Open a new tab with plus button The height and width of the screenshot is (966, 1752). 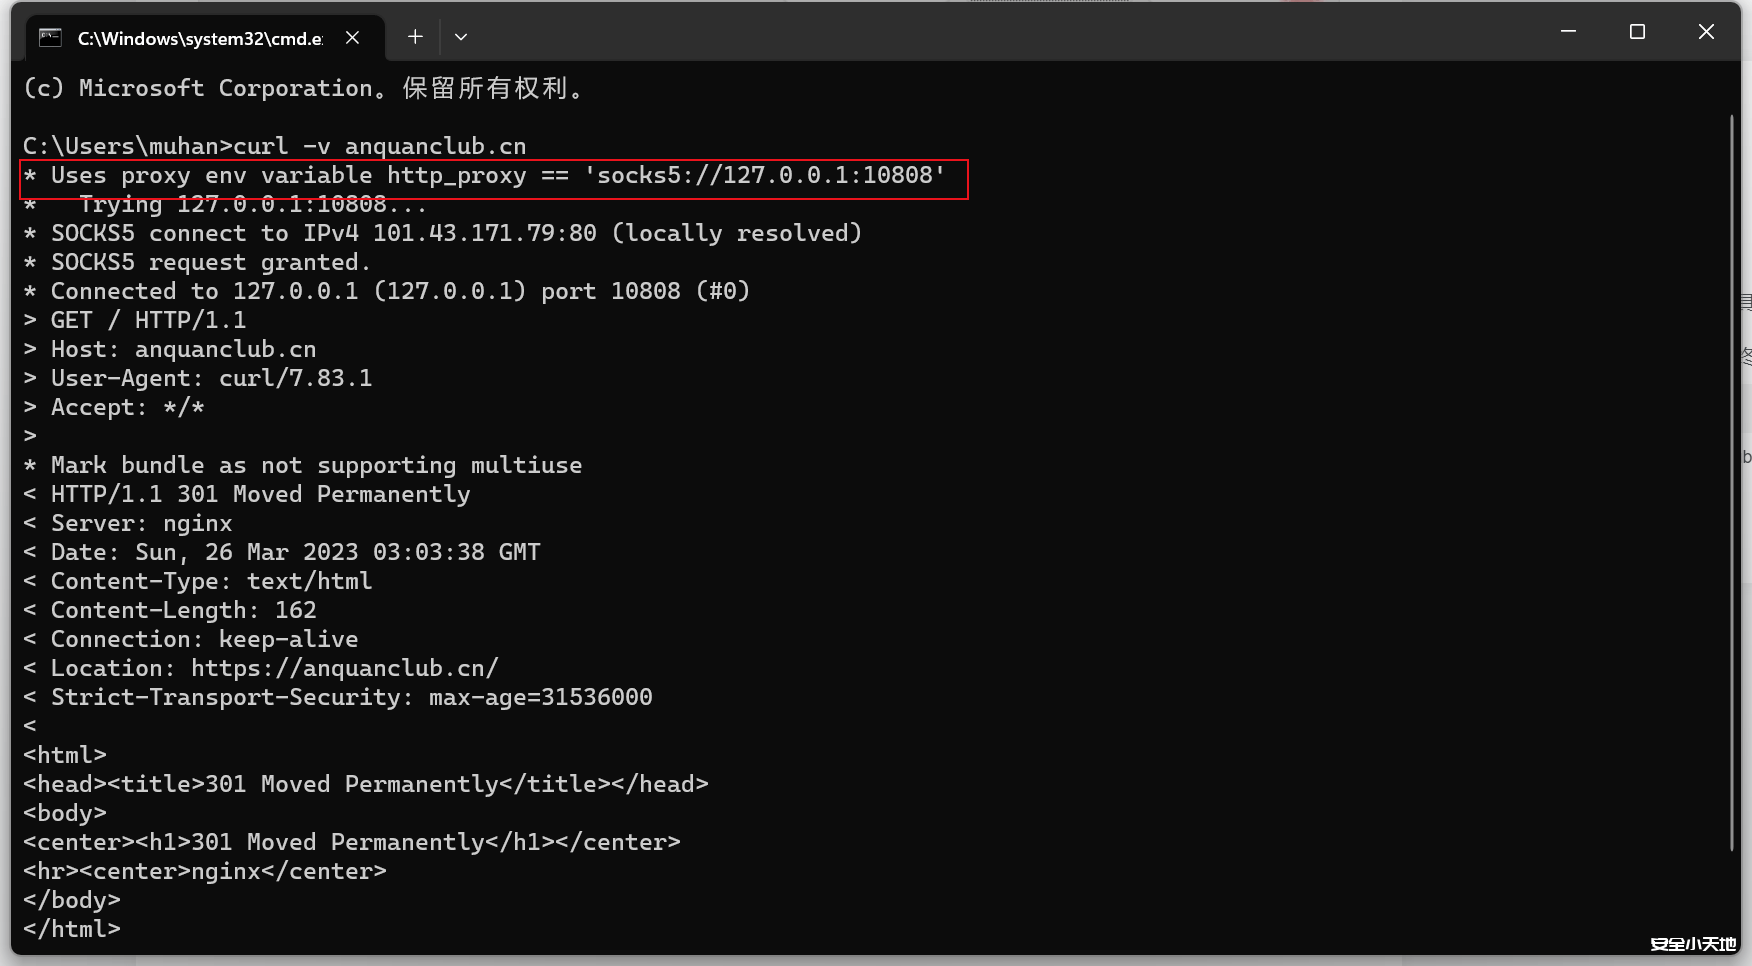click(415, 37)
